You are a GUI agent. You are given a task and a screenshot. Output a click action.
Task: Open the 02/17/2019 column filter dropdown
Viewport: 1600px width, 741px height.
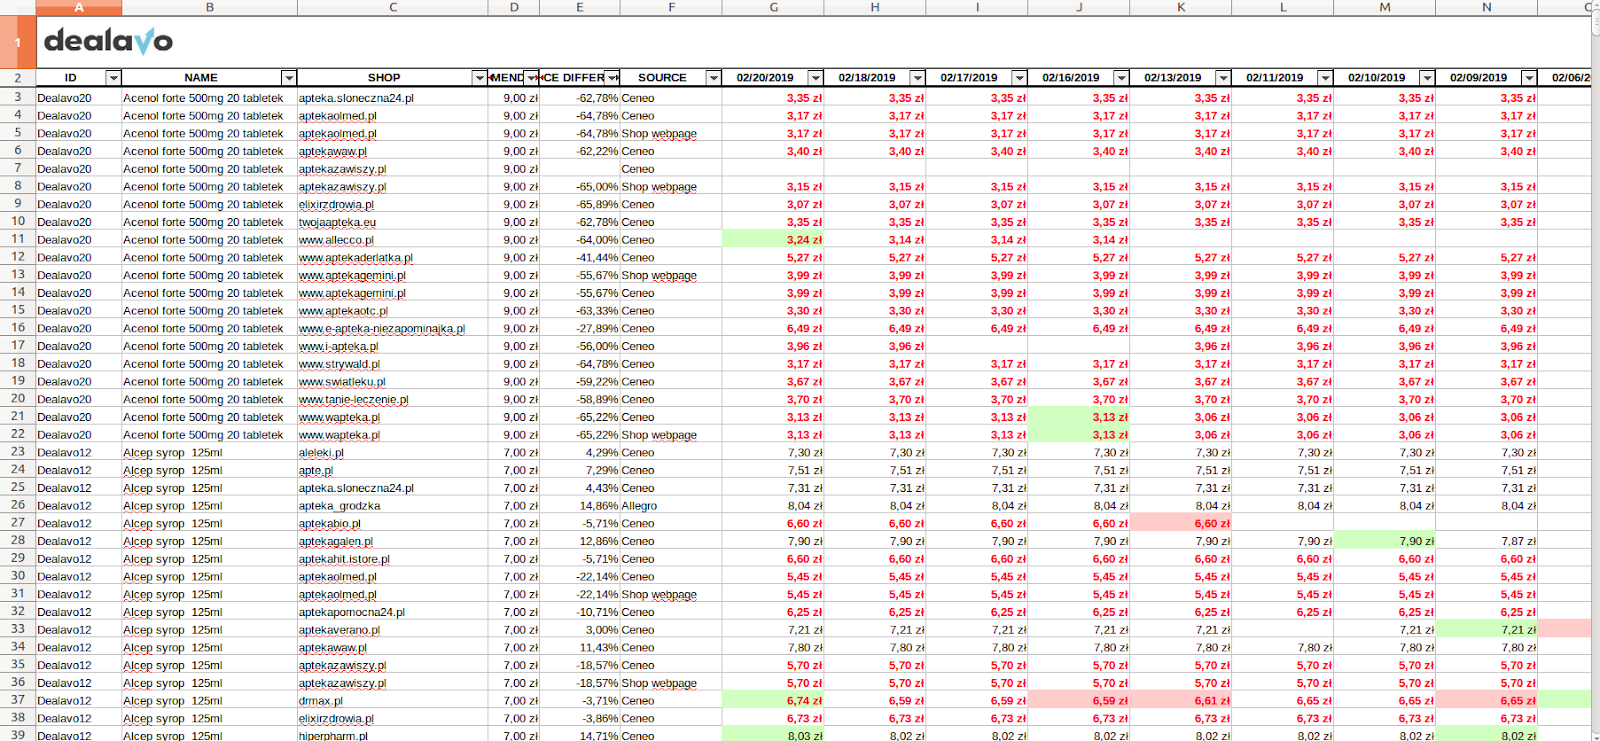(x=1019, y=78)
